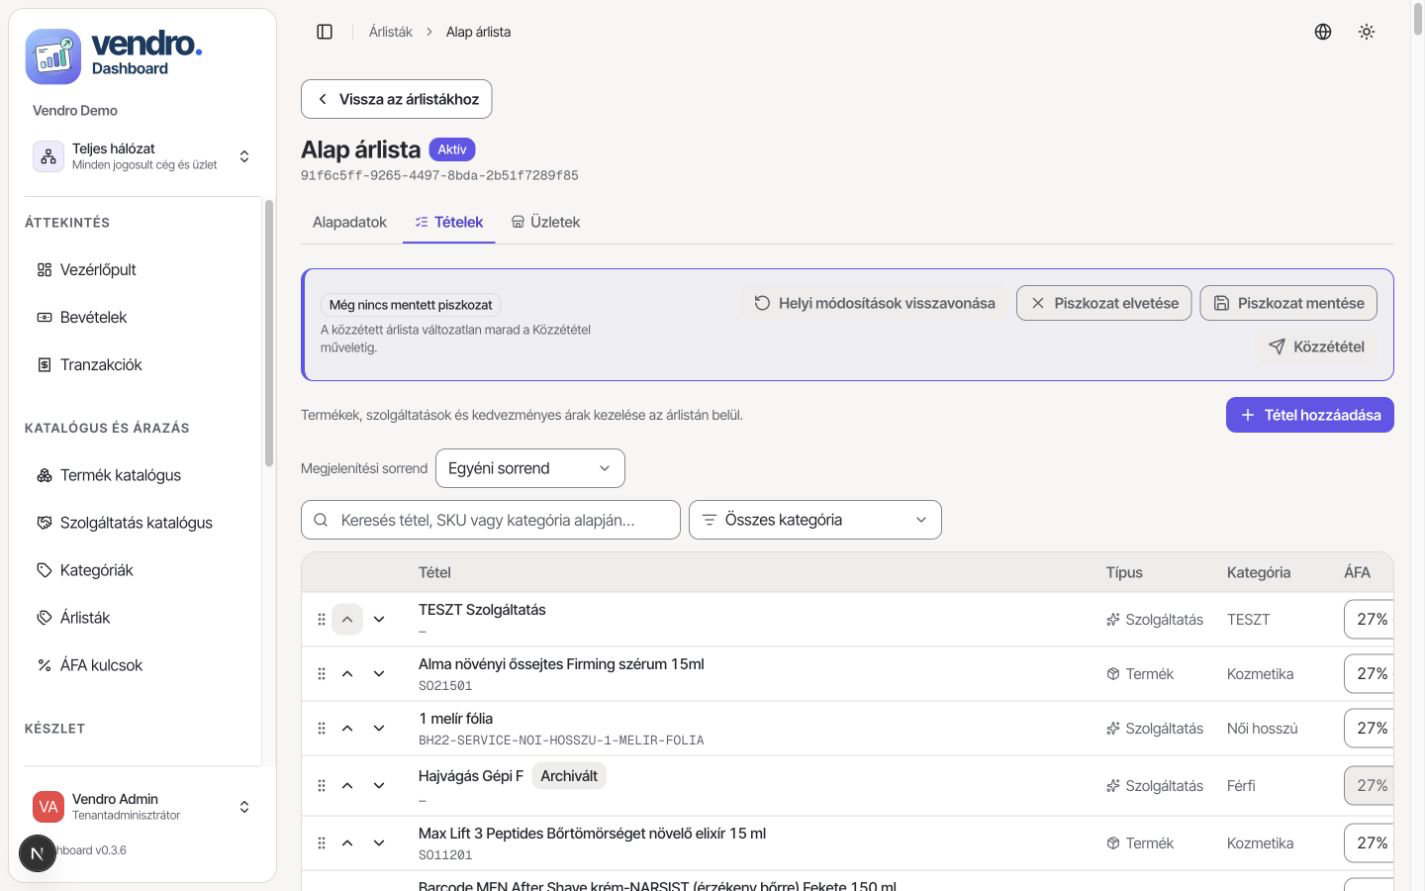Open ÁFA 27% selector for 1 melír fólia
The height and width of the screenshot is (891, 1425).
pos(1369,728)
